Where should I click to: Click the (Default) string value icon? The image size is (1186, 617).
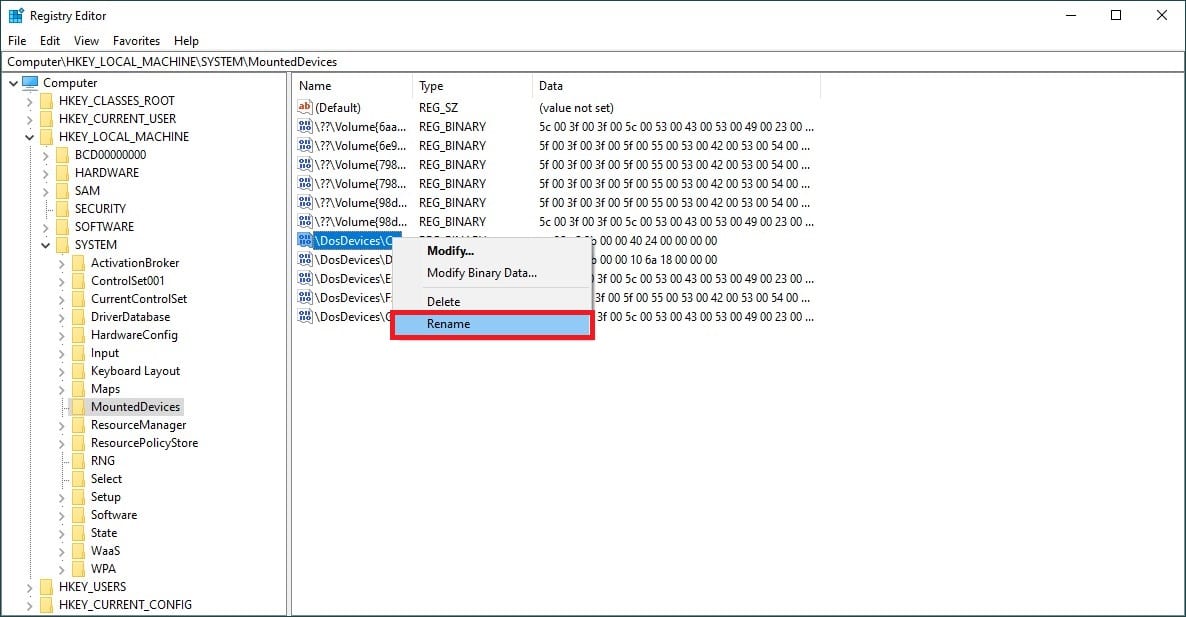(305, 107)
